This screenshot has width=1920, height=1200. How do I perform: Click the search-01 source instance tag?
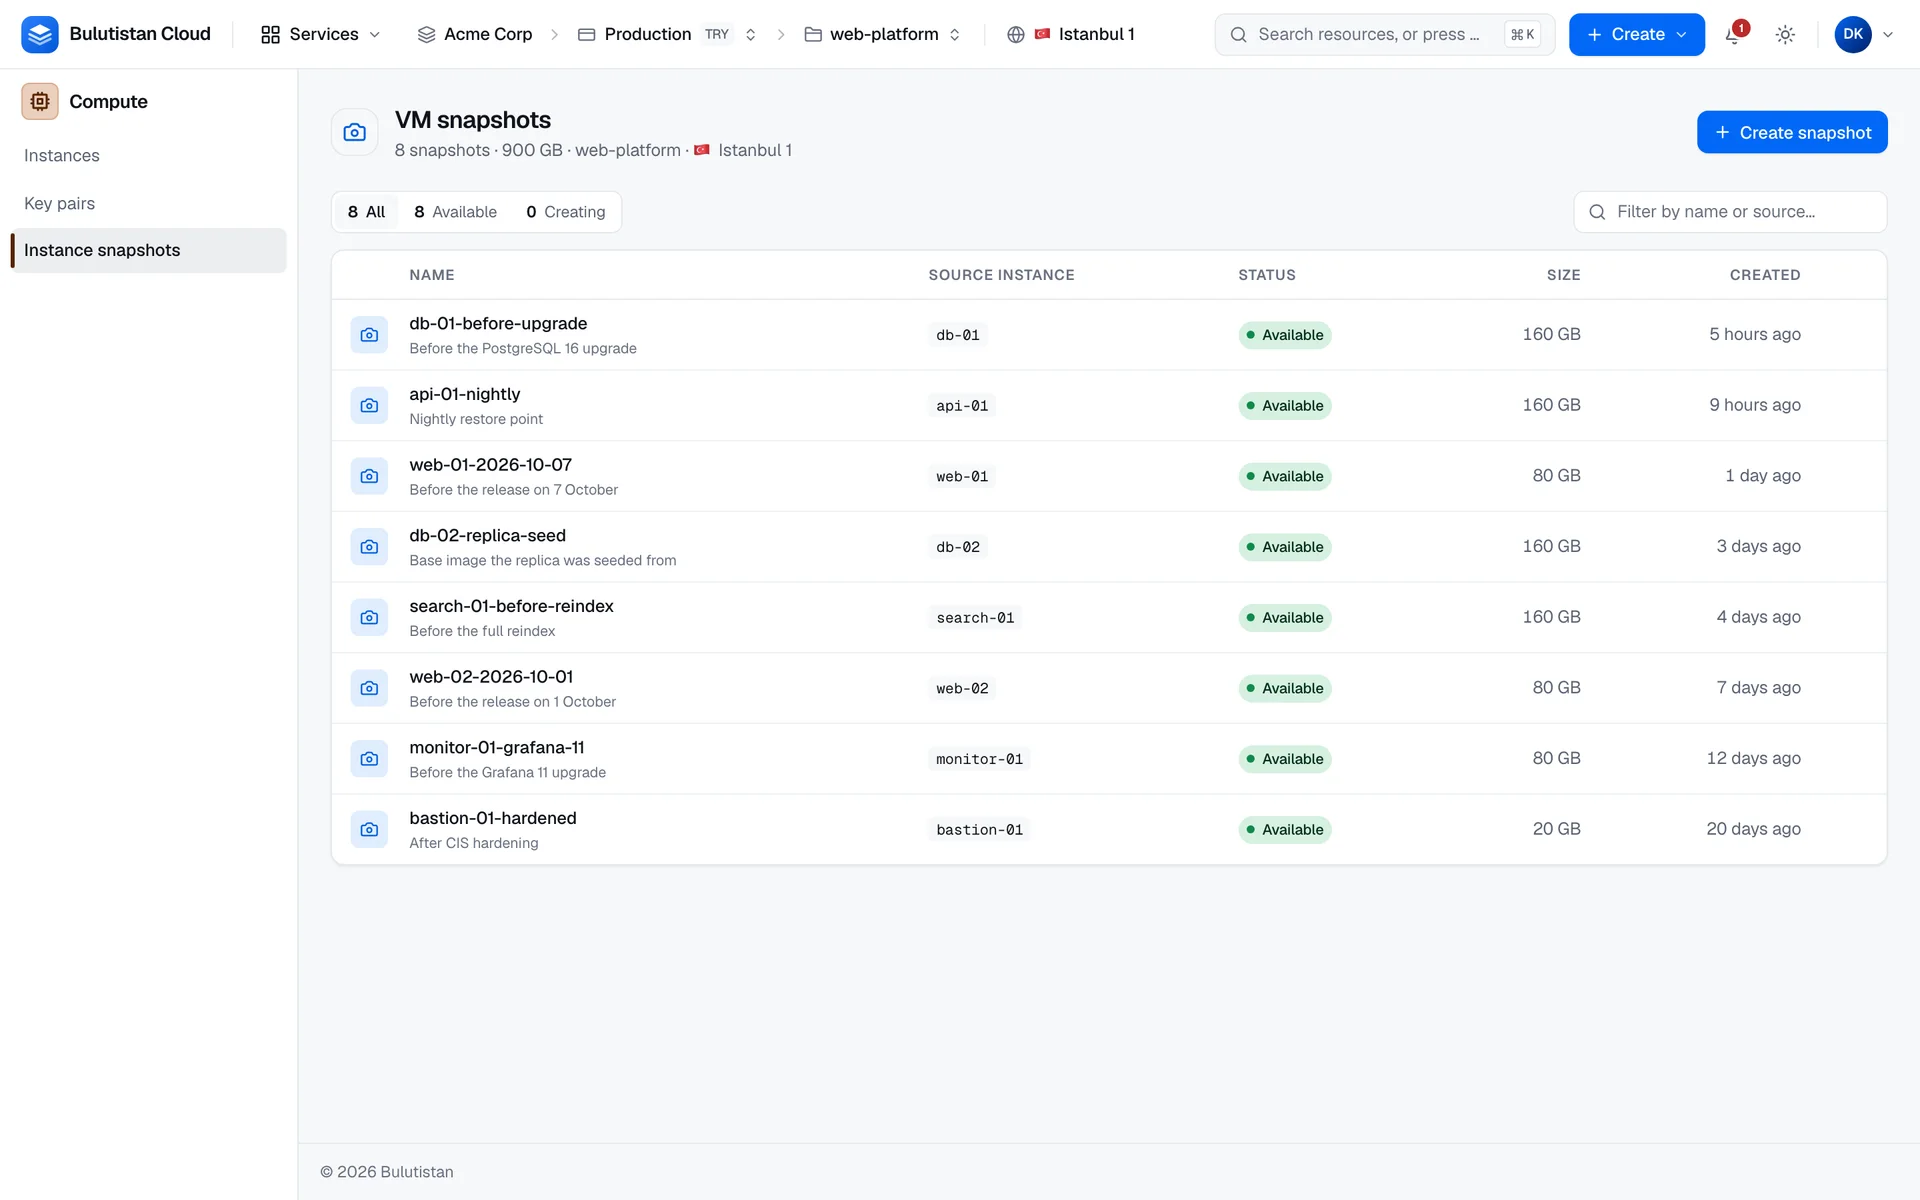coord(975,618)
